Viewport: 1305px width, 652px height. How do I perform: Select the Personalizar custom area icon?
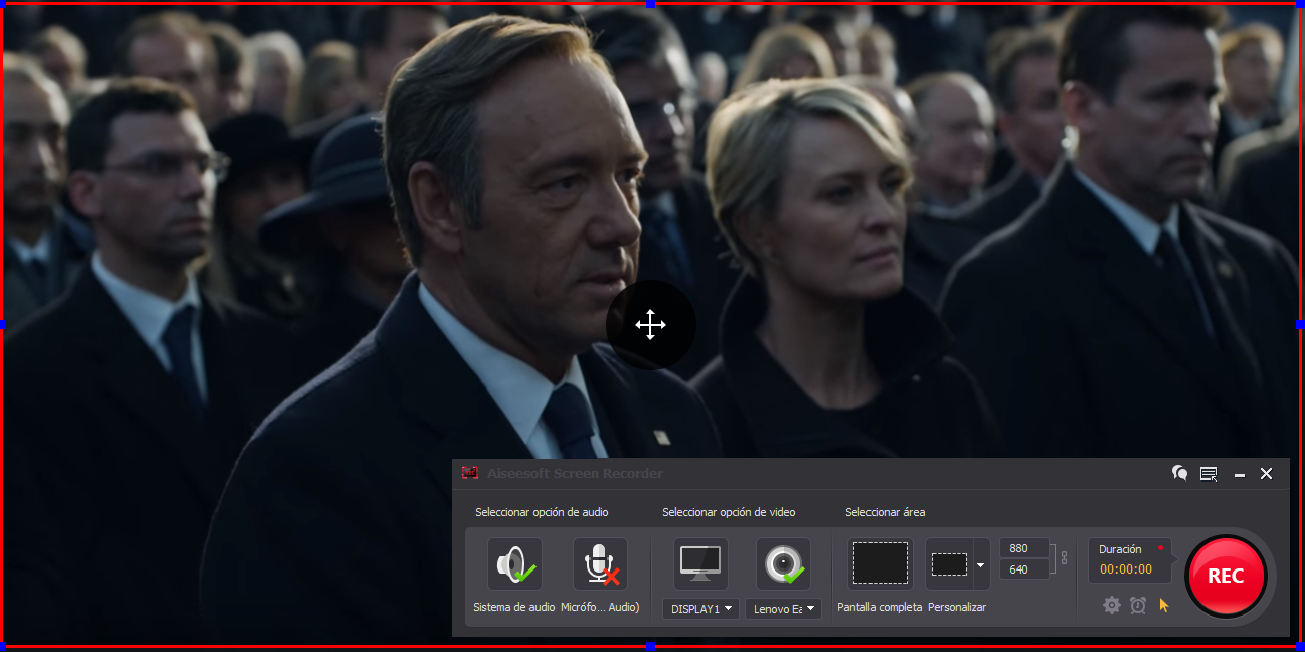coord(949,565)
